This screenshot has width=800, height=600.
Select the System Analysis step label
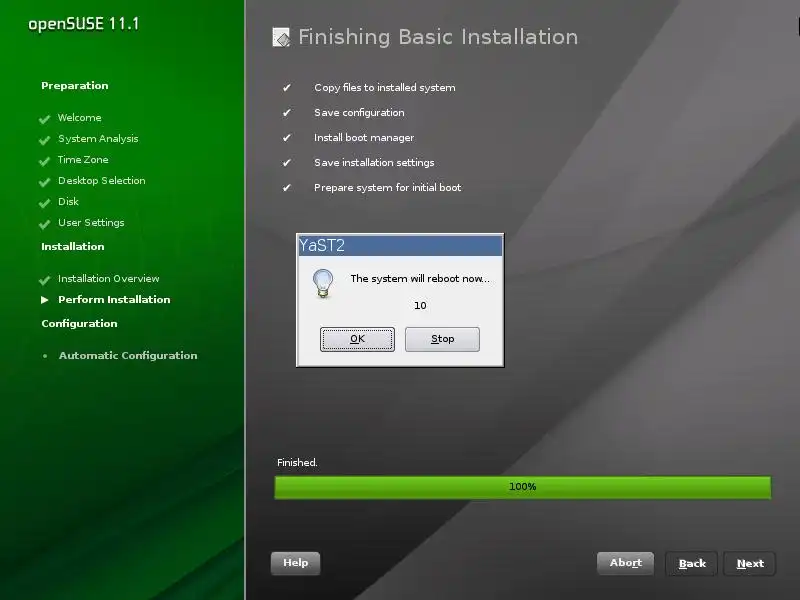98,139
